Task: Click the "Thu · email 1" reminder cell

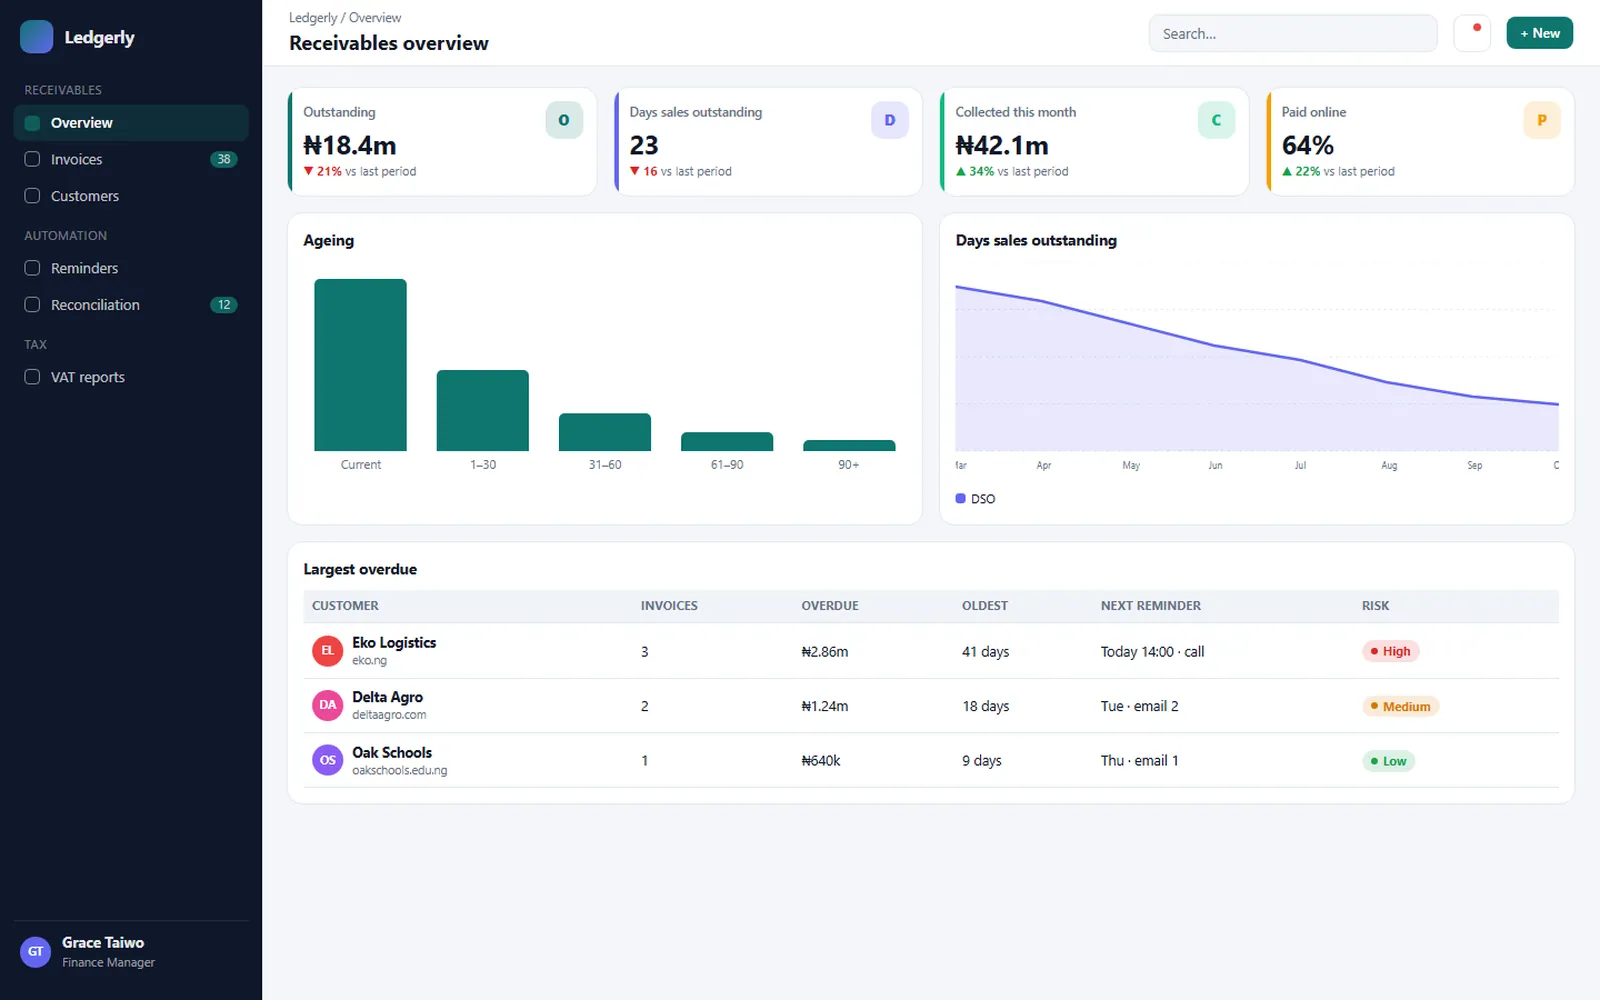Action: point(1140,761)
